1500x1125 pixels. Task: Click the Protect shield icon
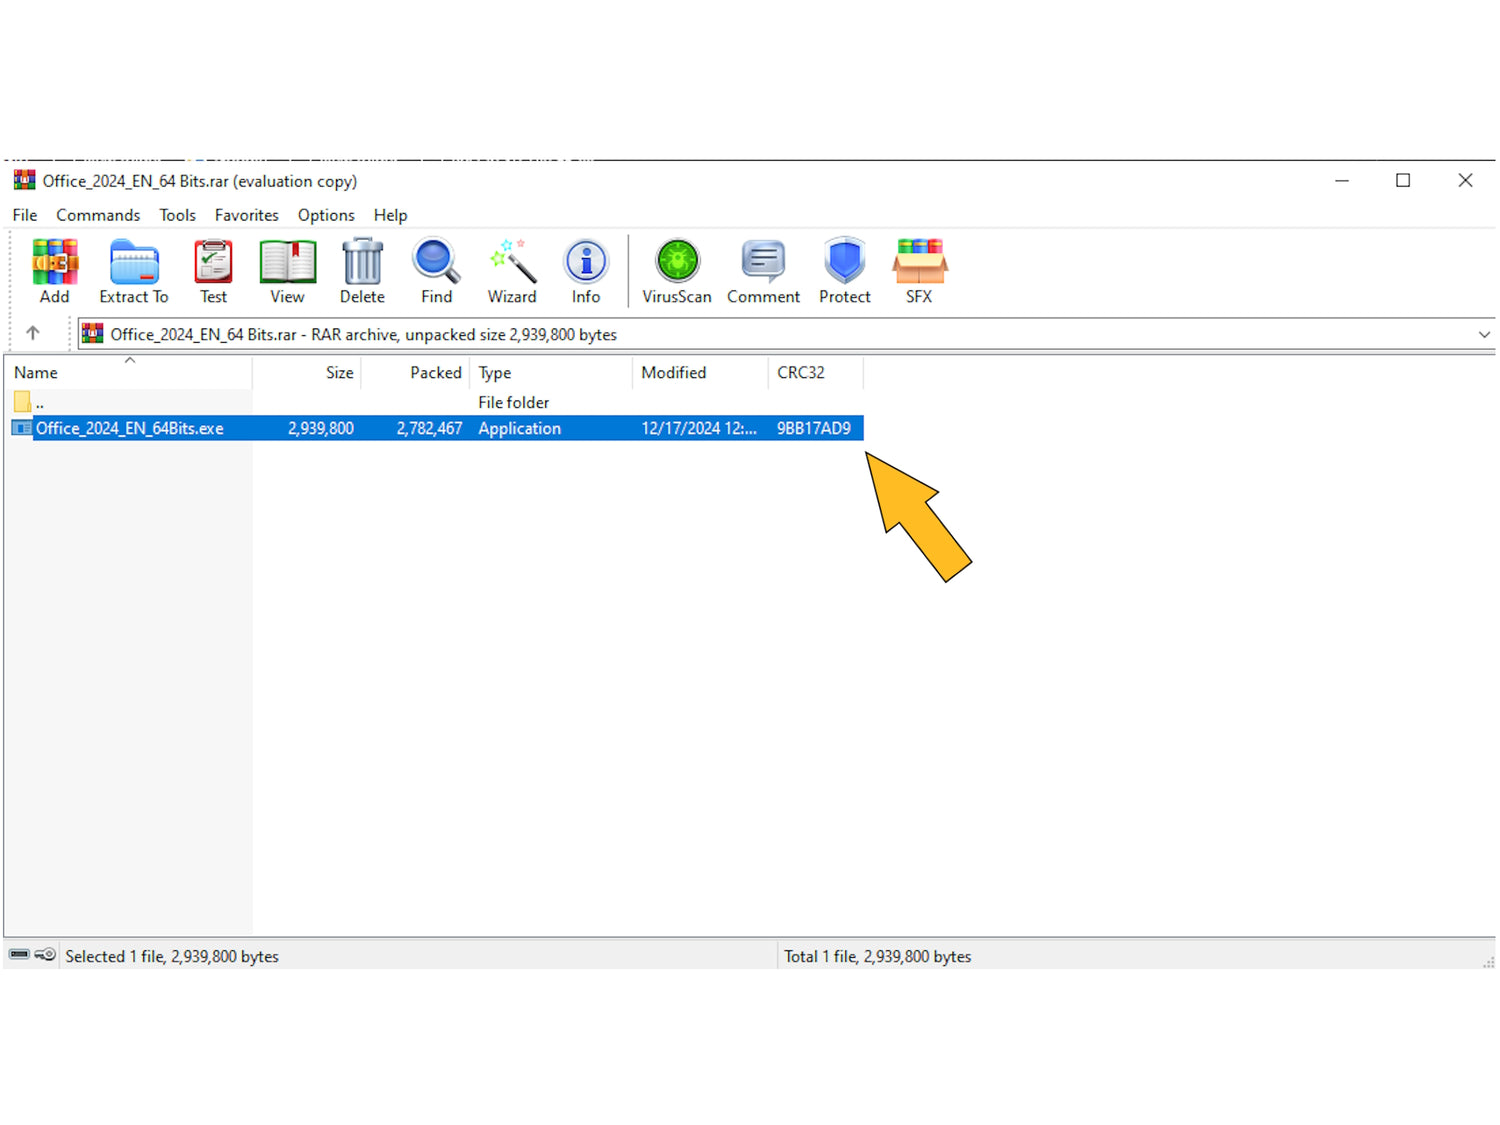845,271
